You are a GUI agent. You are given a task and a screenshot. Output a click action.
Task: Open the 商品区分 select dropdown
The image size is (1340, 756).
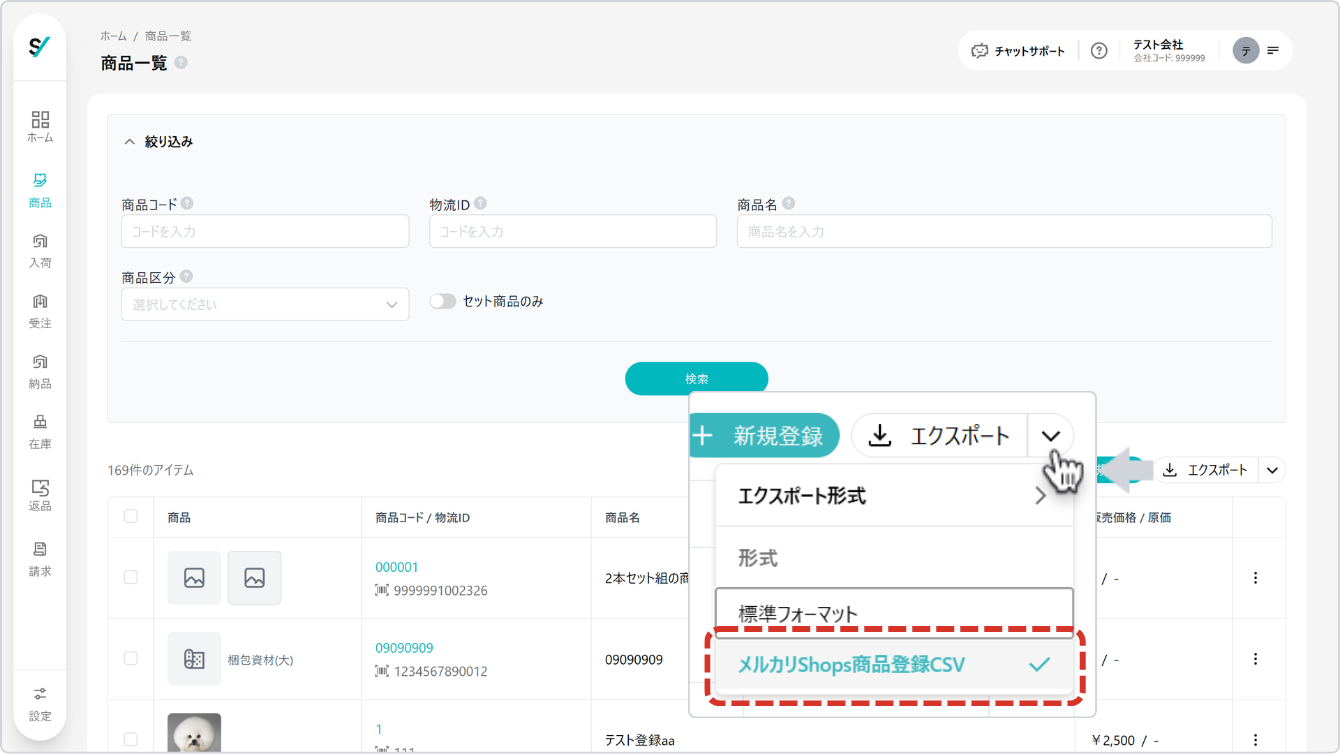[265, 304]
